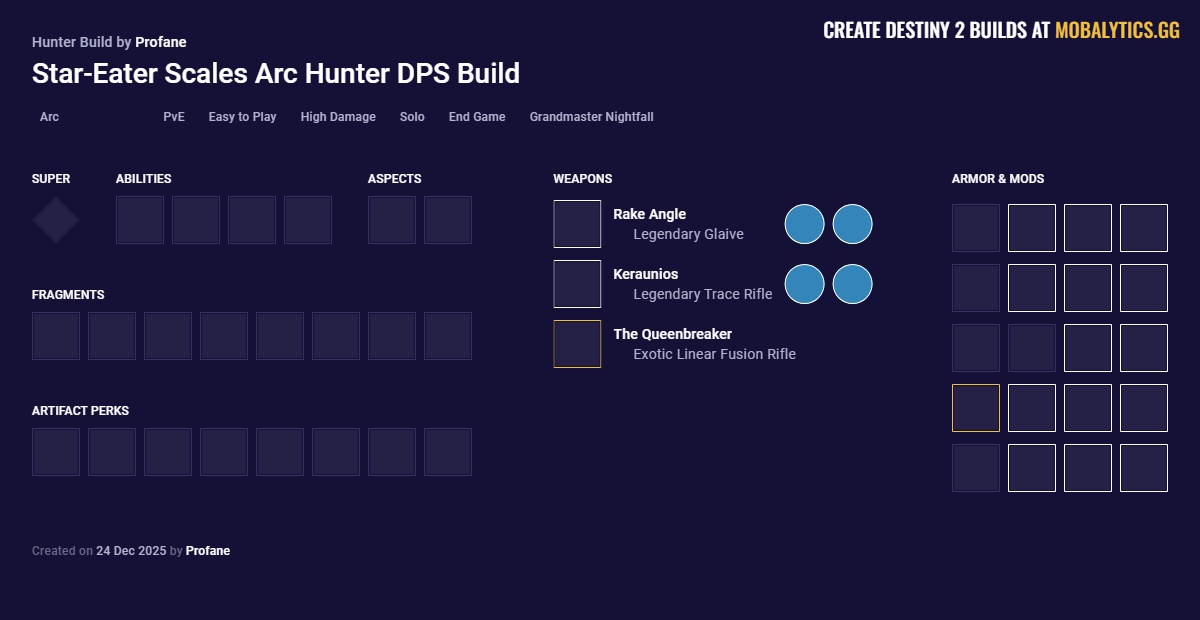Select the empty Super diamond slot
1200x620 pixels.
tap(55, 219)
